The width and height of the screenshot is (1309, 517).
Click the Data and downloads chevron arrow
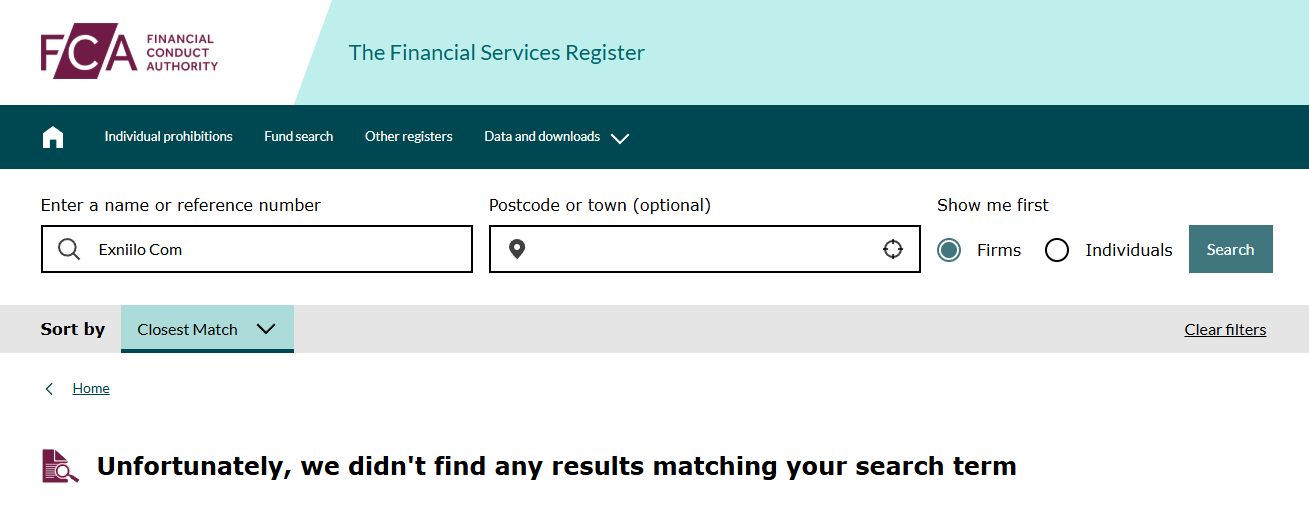620,138
